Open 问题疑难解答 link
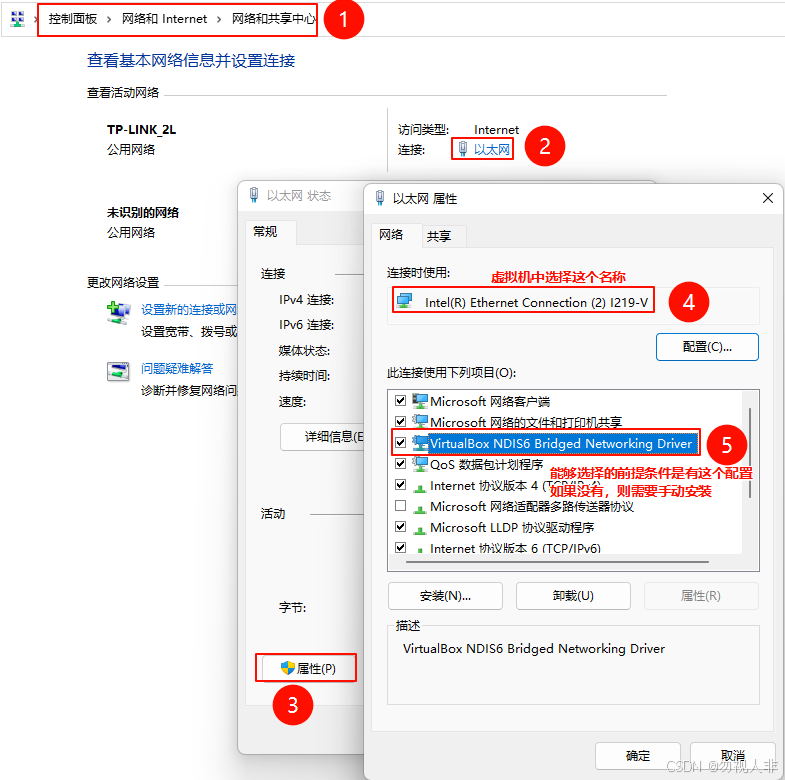Image resolution: width=785 pixels, height=780 pixels. [x=177, y=368]
